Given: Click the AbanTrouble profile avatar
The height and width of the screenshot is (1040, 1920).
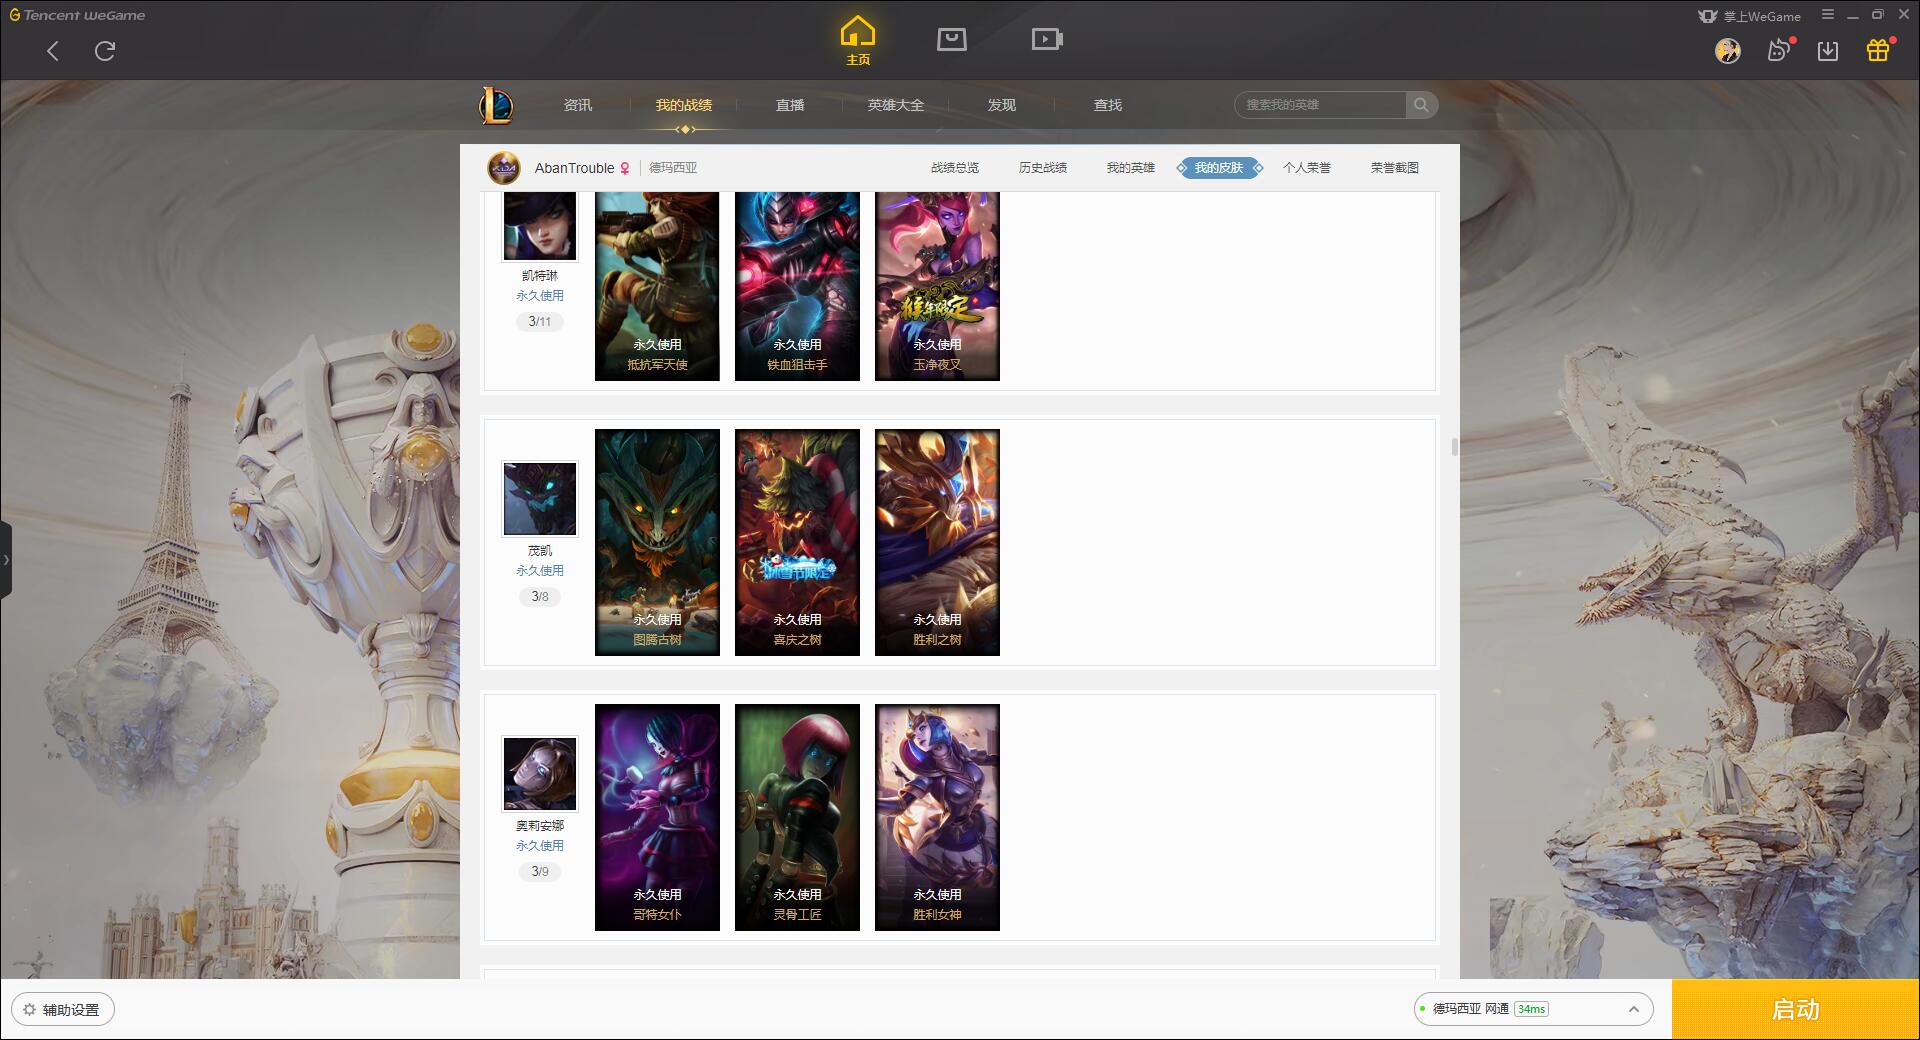Looking at the screenshot, I should (x=504, y=168).
